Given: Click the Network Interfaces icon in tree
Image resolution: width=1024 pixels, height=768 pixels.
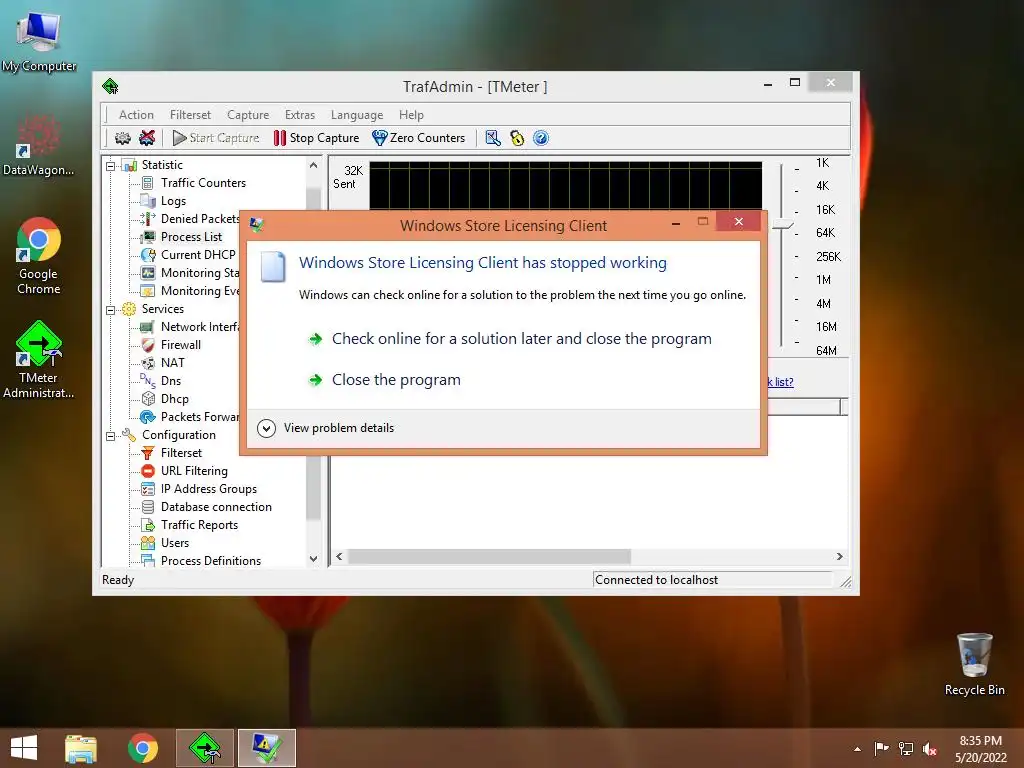Looking at the screenshot, I should pyautogui.click(x=148, y=327).
